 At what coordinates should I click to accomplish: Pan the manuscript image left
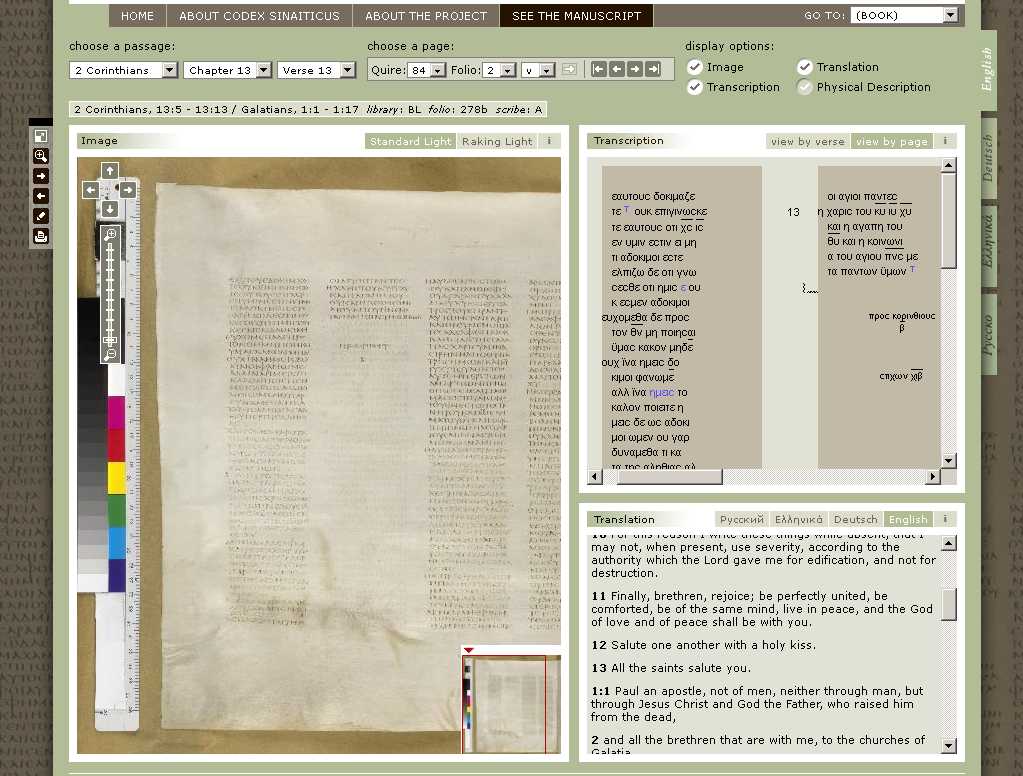point(91,190)
